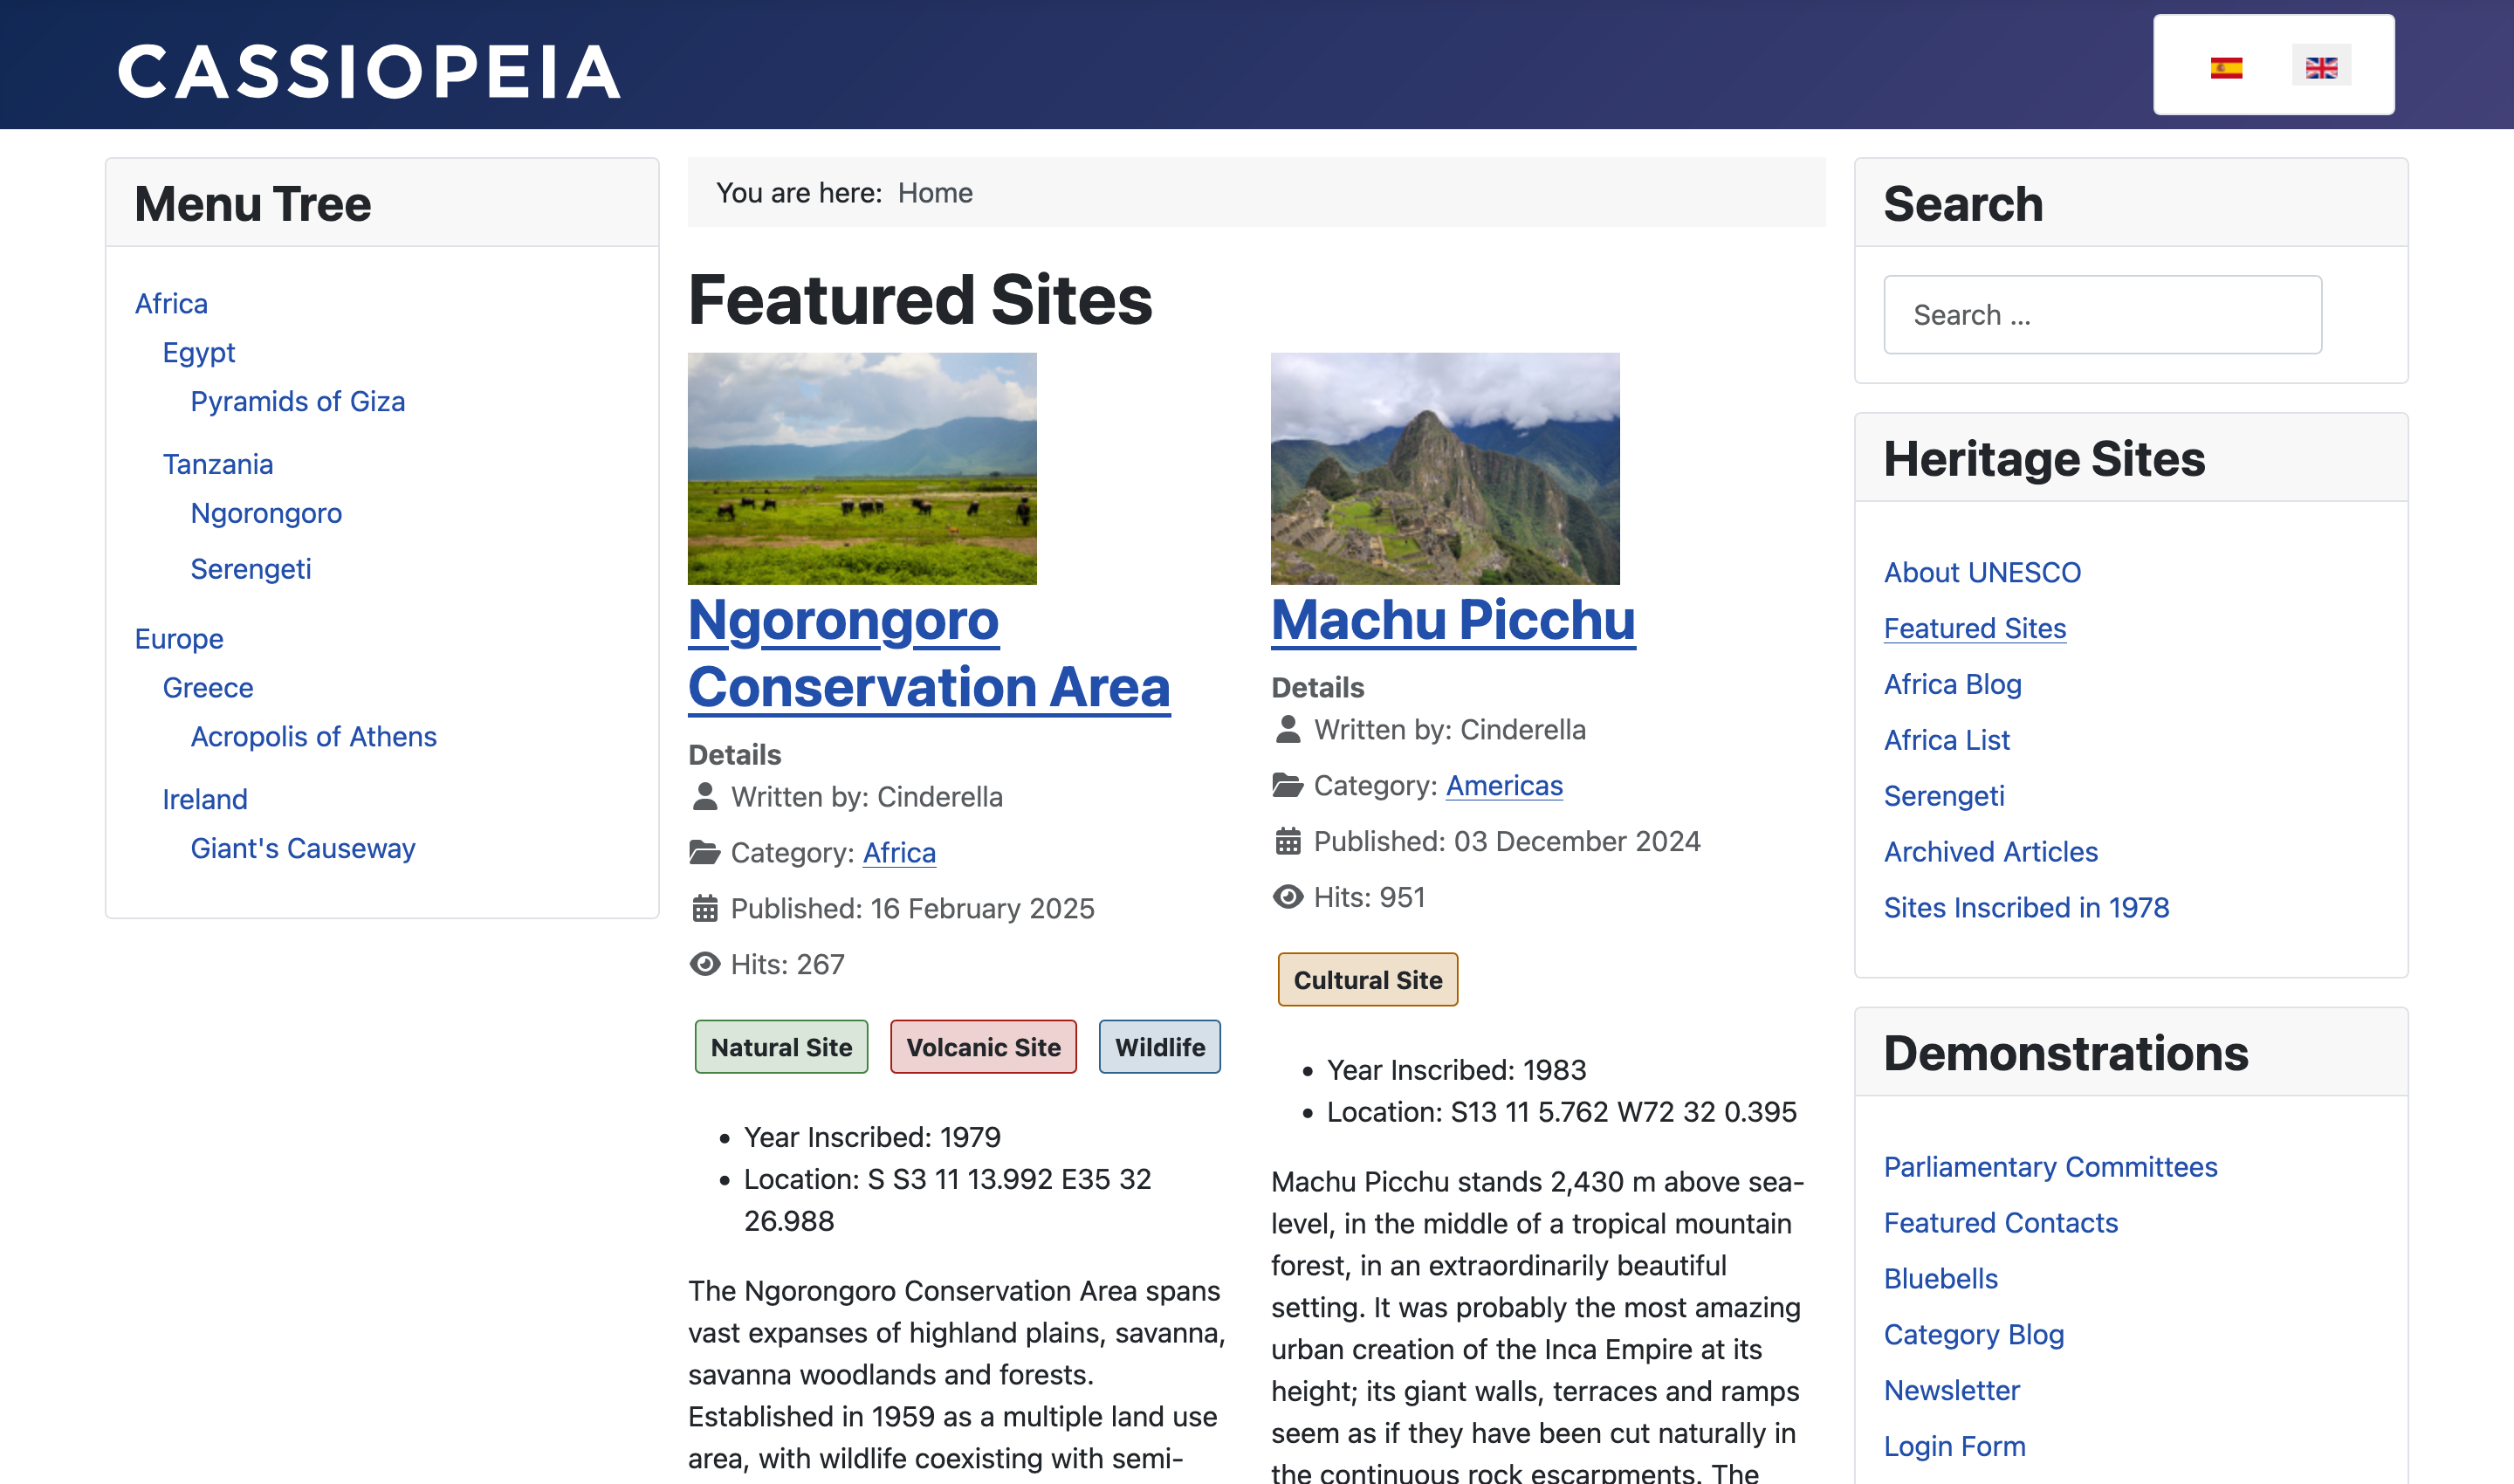The height and width of the screenshot is (1484, 2514).
Task: Open the Machu Picchu photo thumbnail
Action: point(1445,468)
